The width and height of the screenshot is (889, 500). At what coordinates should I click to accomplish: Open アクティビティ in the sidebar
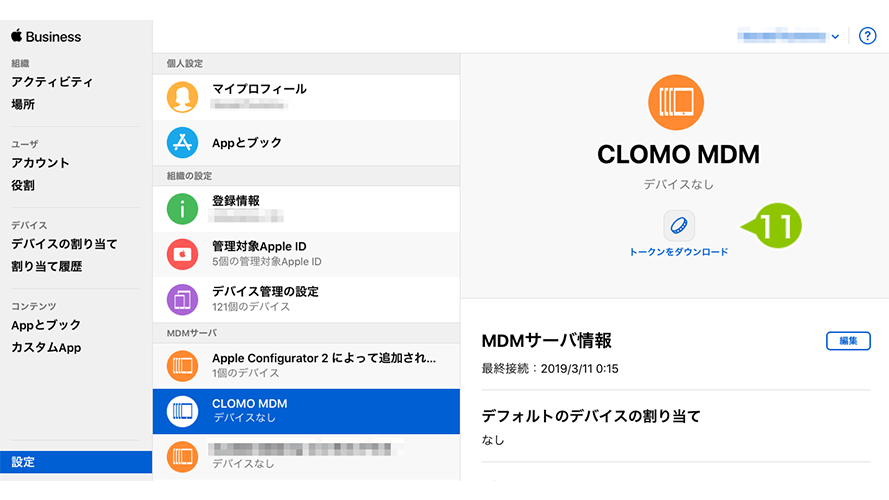click(52, 82)
